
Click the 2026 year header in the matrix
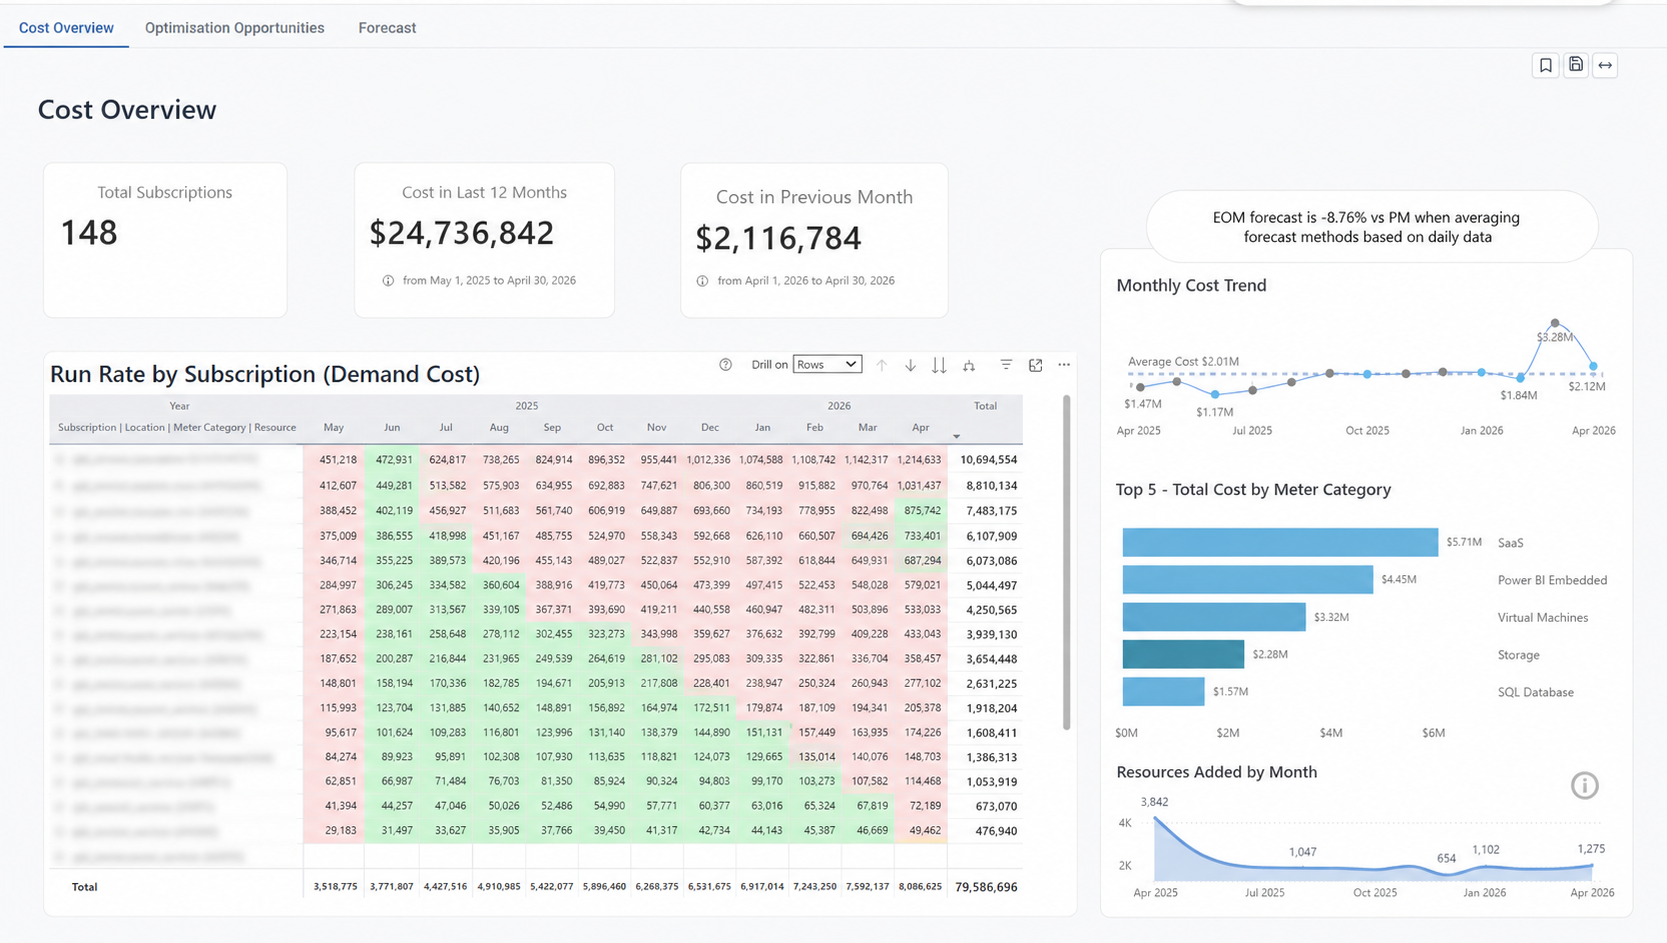(839, 406)
